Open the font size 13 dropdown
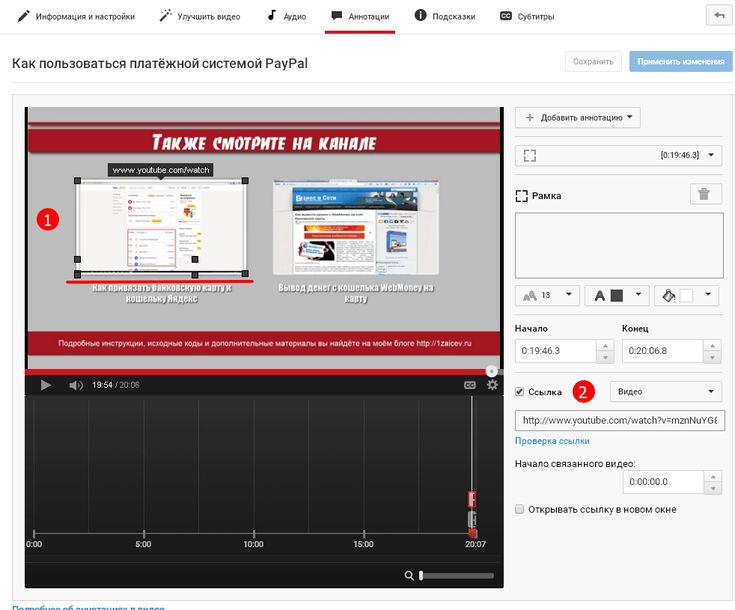The width and height of the screenshot is (735, 610). (x=547, y=295)
